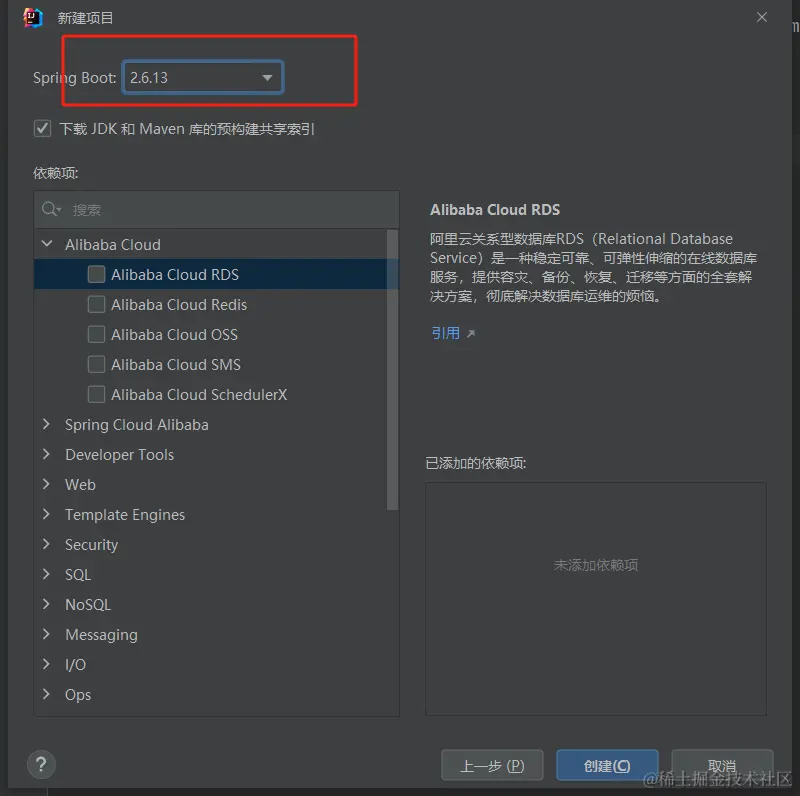Check the Alibaba Cloud SMS checkbox
Viewport: 800px width, 796px height.
tap(96, 364)
